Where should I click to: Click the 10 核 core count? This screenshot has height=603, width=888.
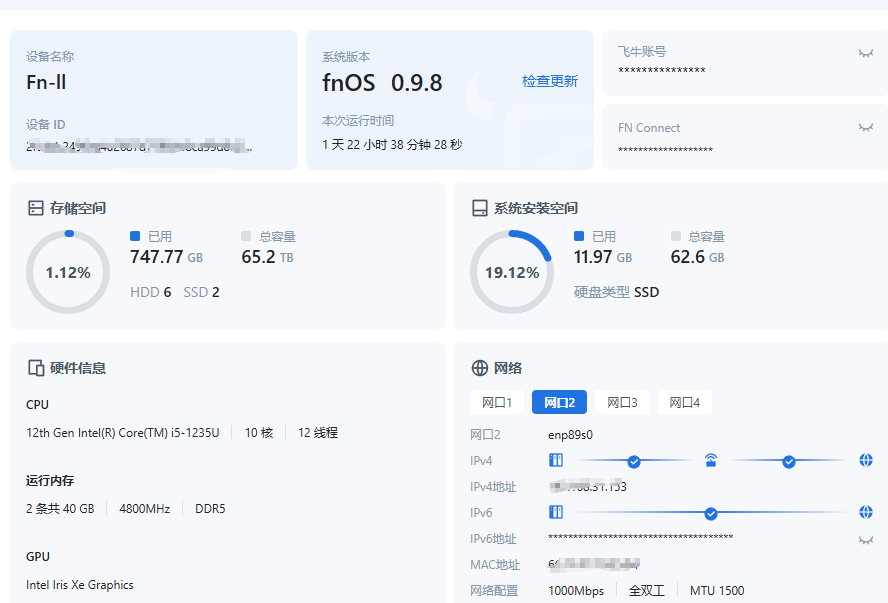pos(259,433)
